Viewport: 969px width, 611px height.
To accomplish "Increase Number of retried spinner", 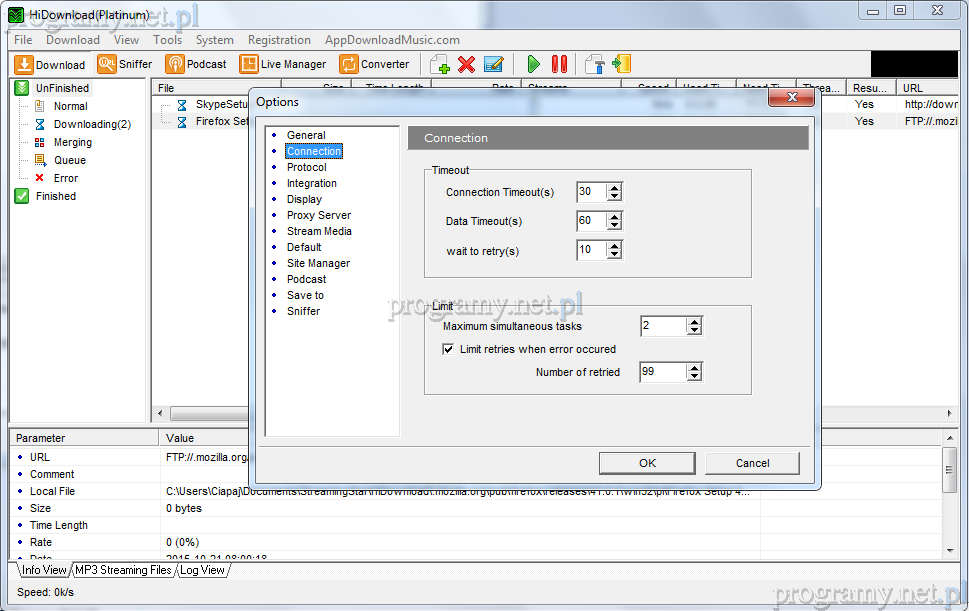I will pos(694,367).
